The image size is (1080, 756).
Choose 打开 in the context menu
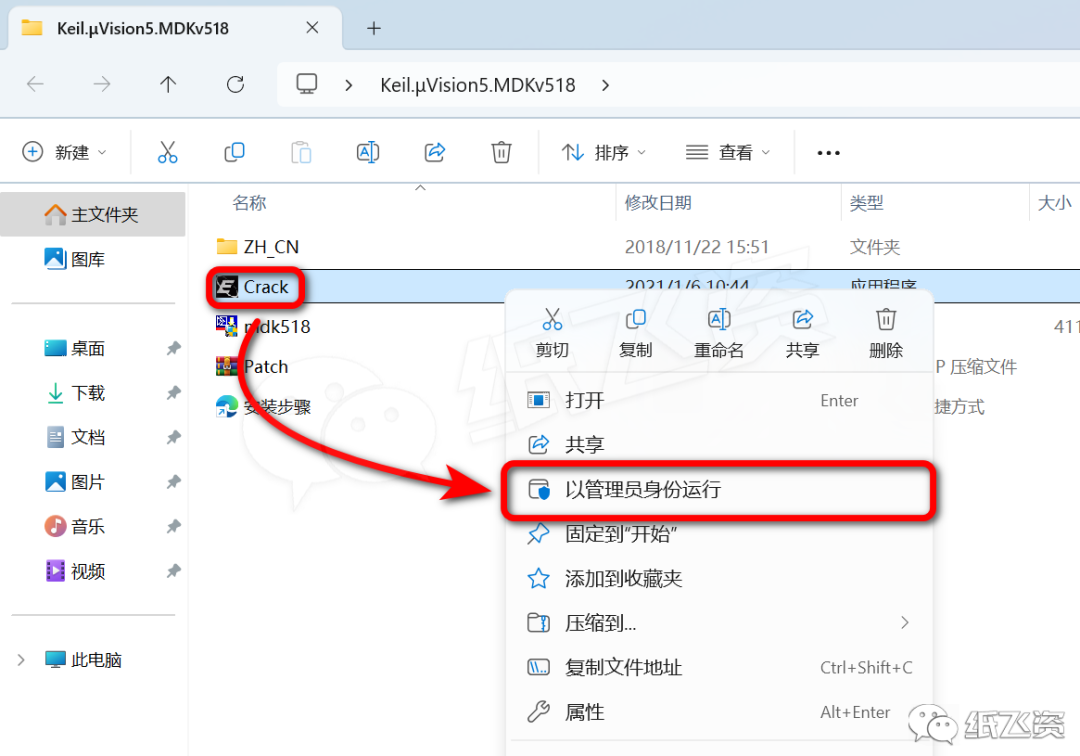tap(719, 400)
